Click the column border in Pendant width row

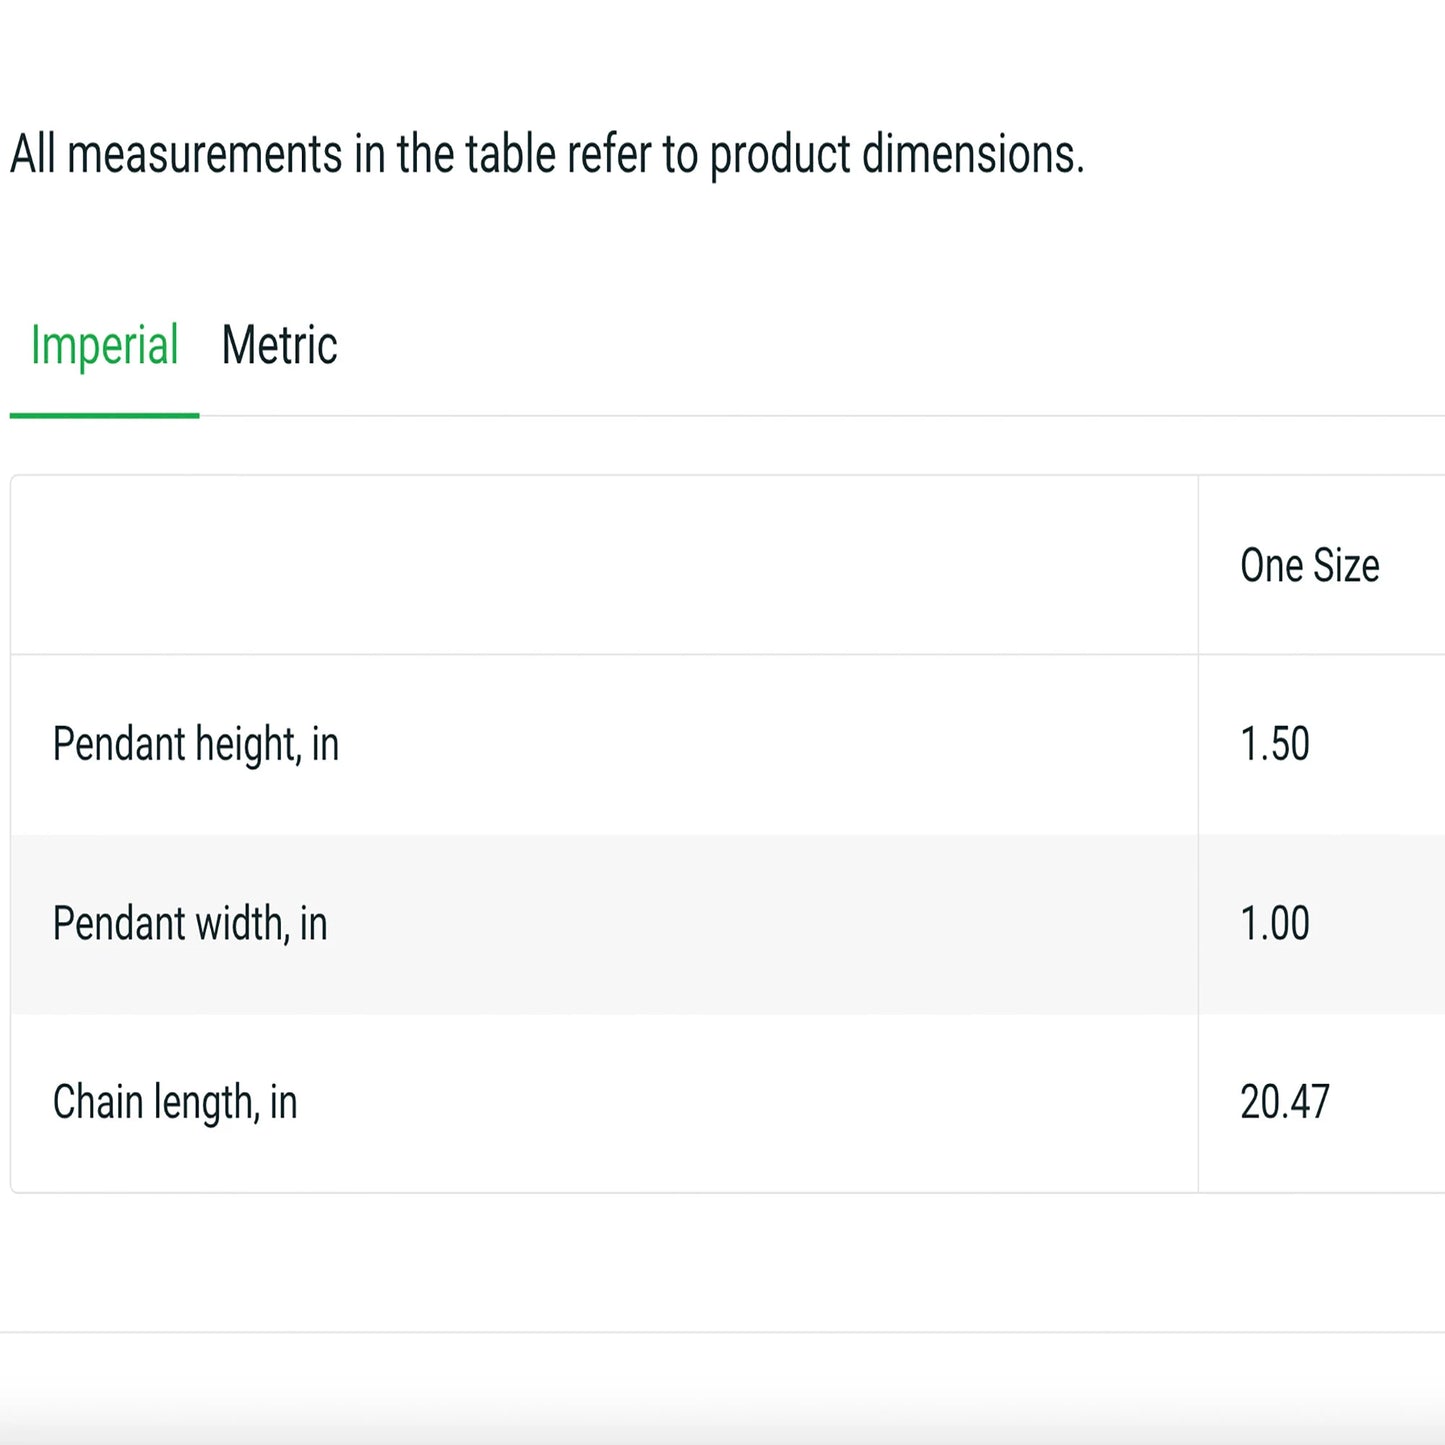coord(1198,924)
